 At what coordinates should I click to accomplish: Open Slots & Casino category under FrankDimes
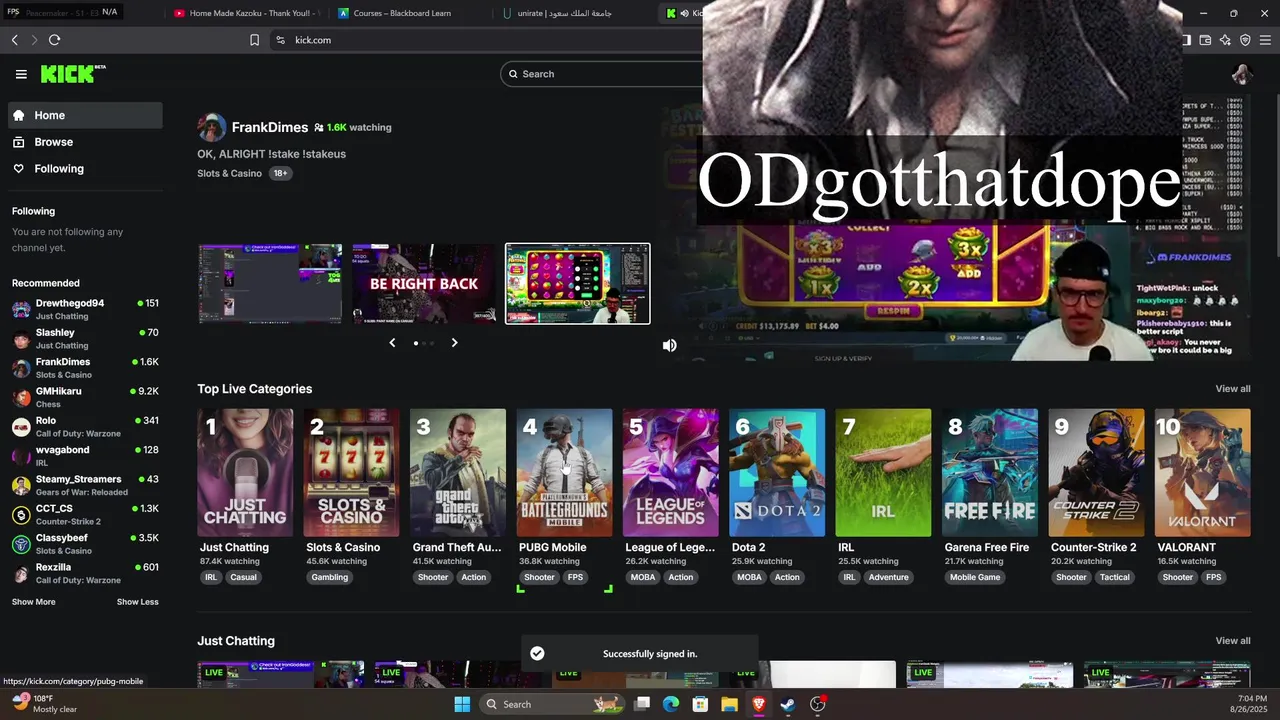pos(229,173)
